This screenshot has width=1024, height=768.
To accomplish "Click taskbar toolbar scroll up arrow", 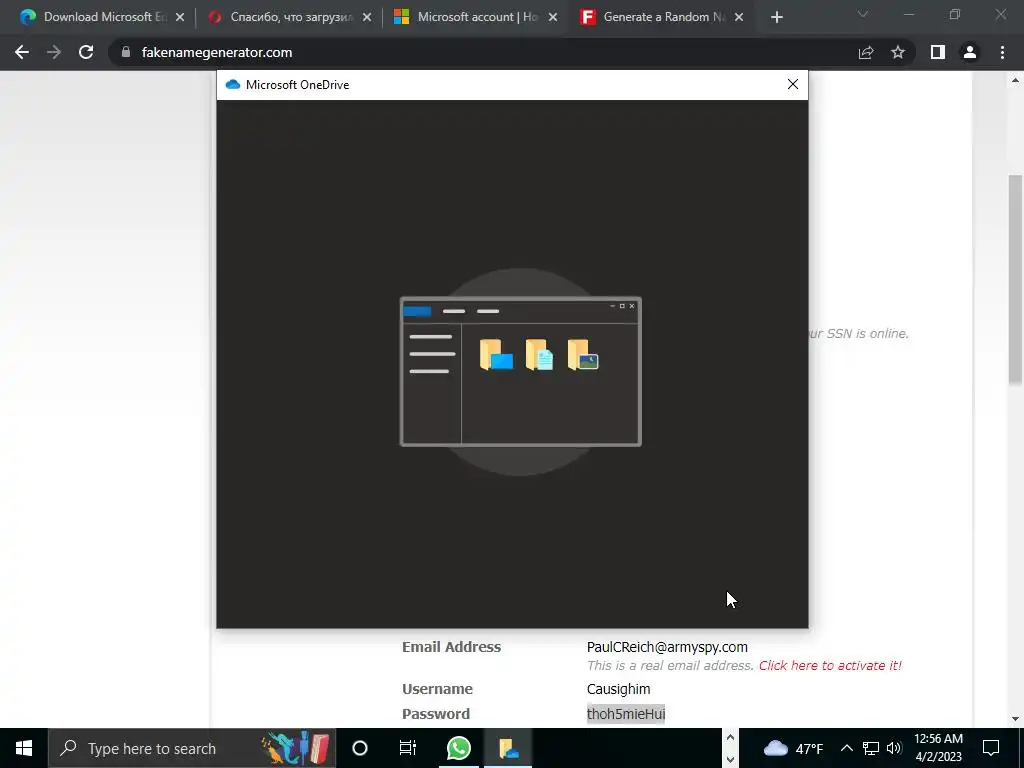I will [731, 738].
